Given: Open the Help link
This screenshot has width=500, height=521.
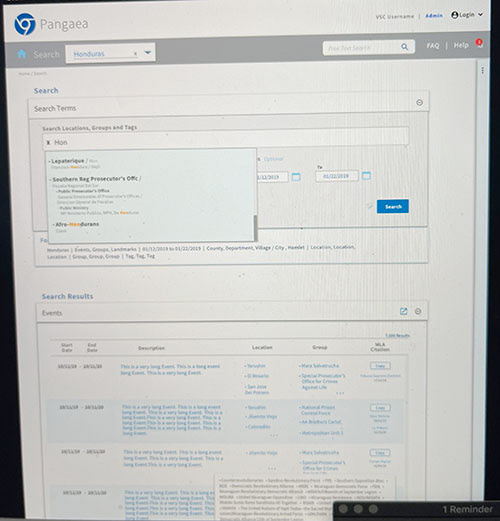Looking at the screenshot, I should (x=461, y=45).
